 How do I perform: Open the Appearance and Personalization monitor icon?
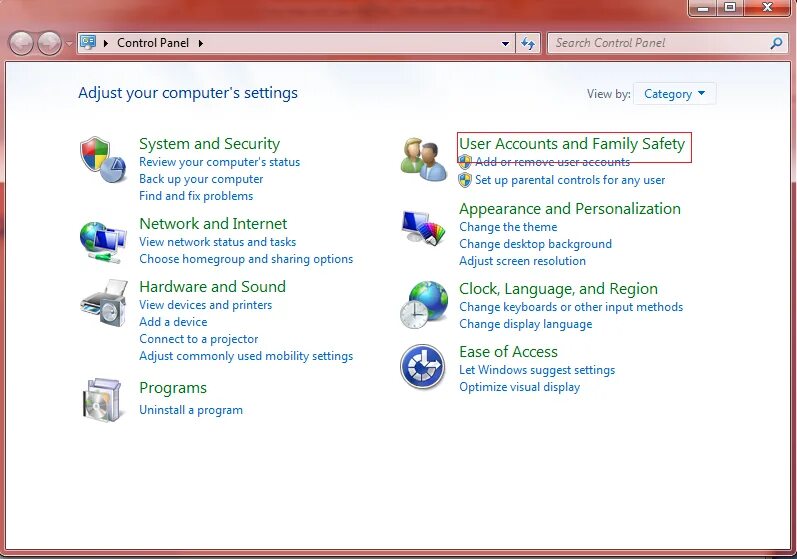423,227
